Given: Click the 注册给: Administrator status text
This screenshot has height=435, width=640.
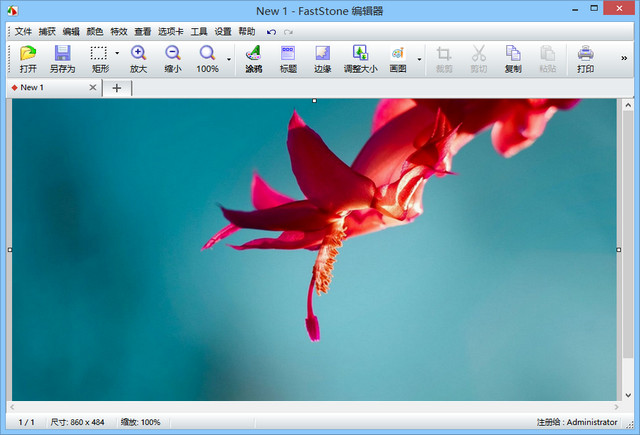Looking at the screenshot, I should coord(577,422).
